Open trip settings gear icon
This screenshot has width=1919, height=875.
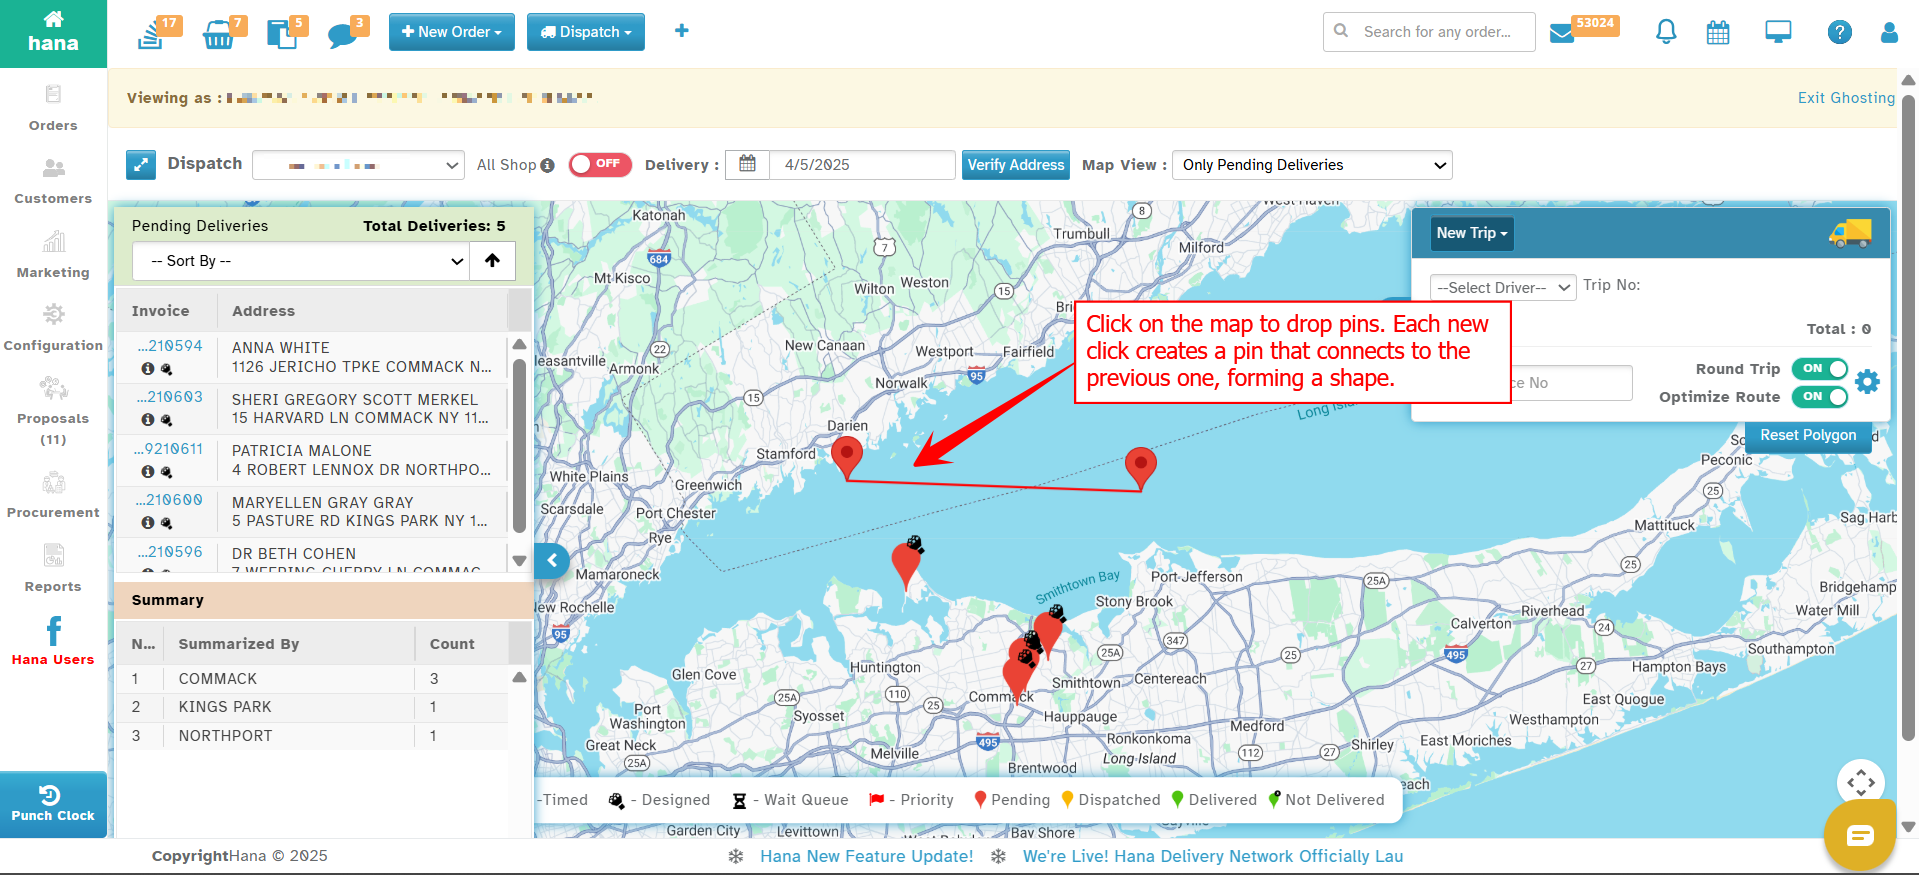pyautogui.click(x=1867, y=382)
